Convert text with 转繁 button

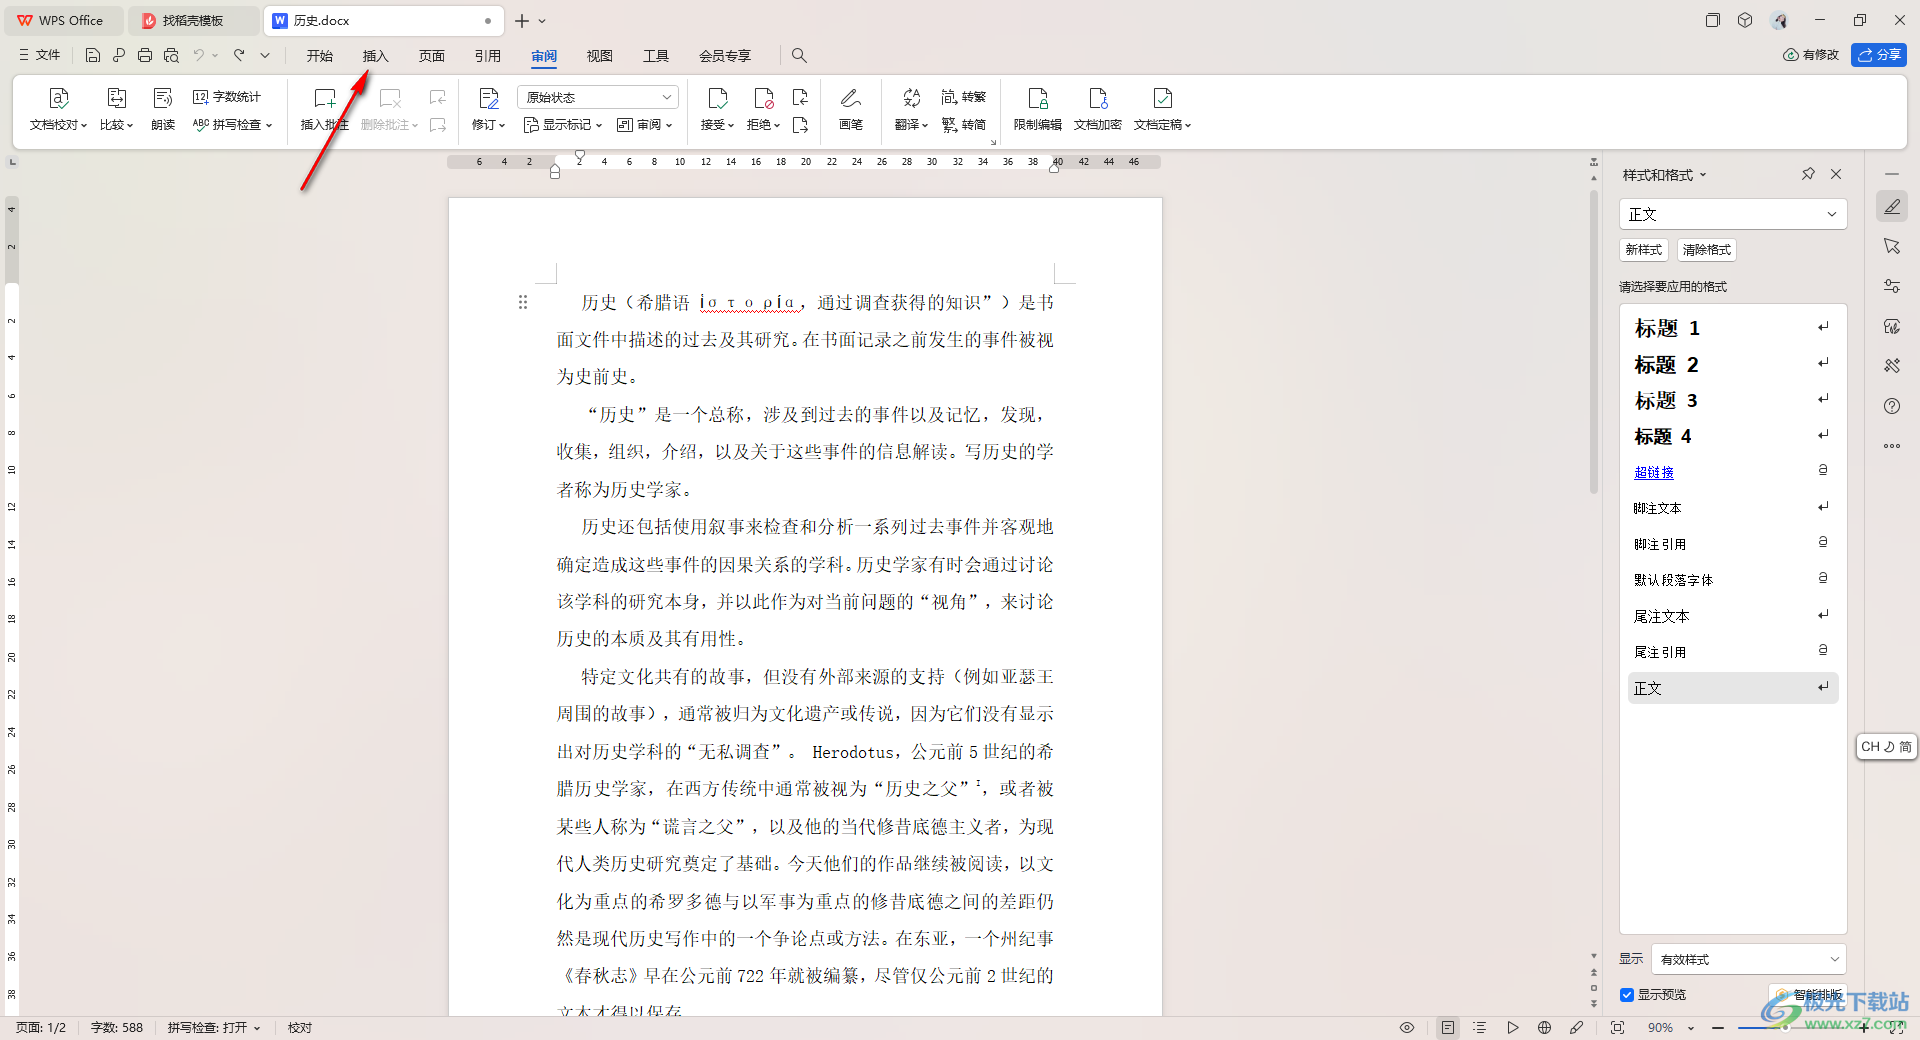pyautogui.click(x=964, y=97)
